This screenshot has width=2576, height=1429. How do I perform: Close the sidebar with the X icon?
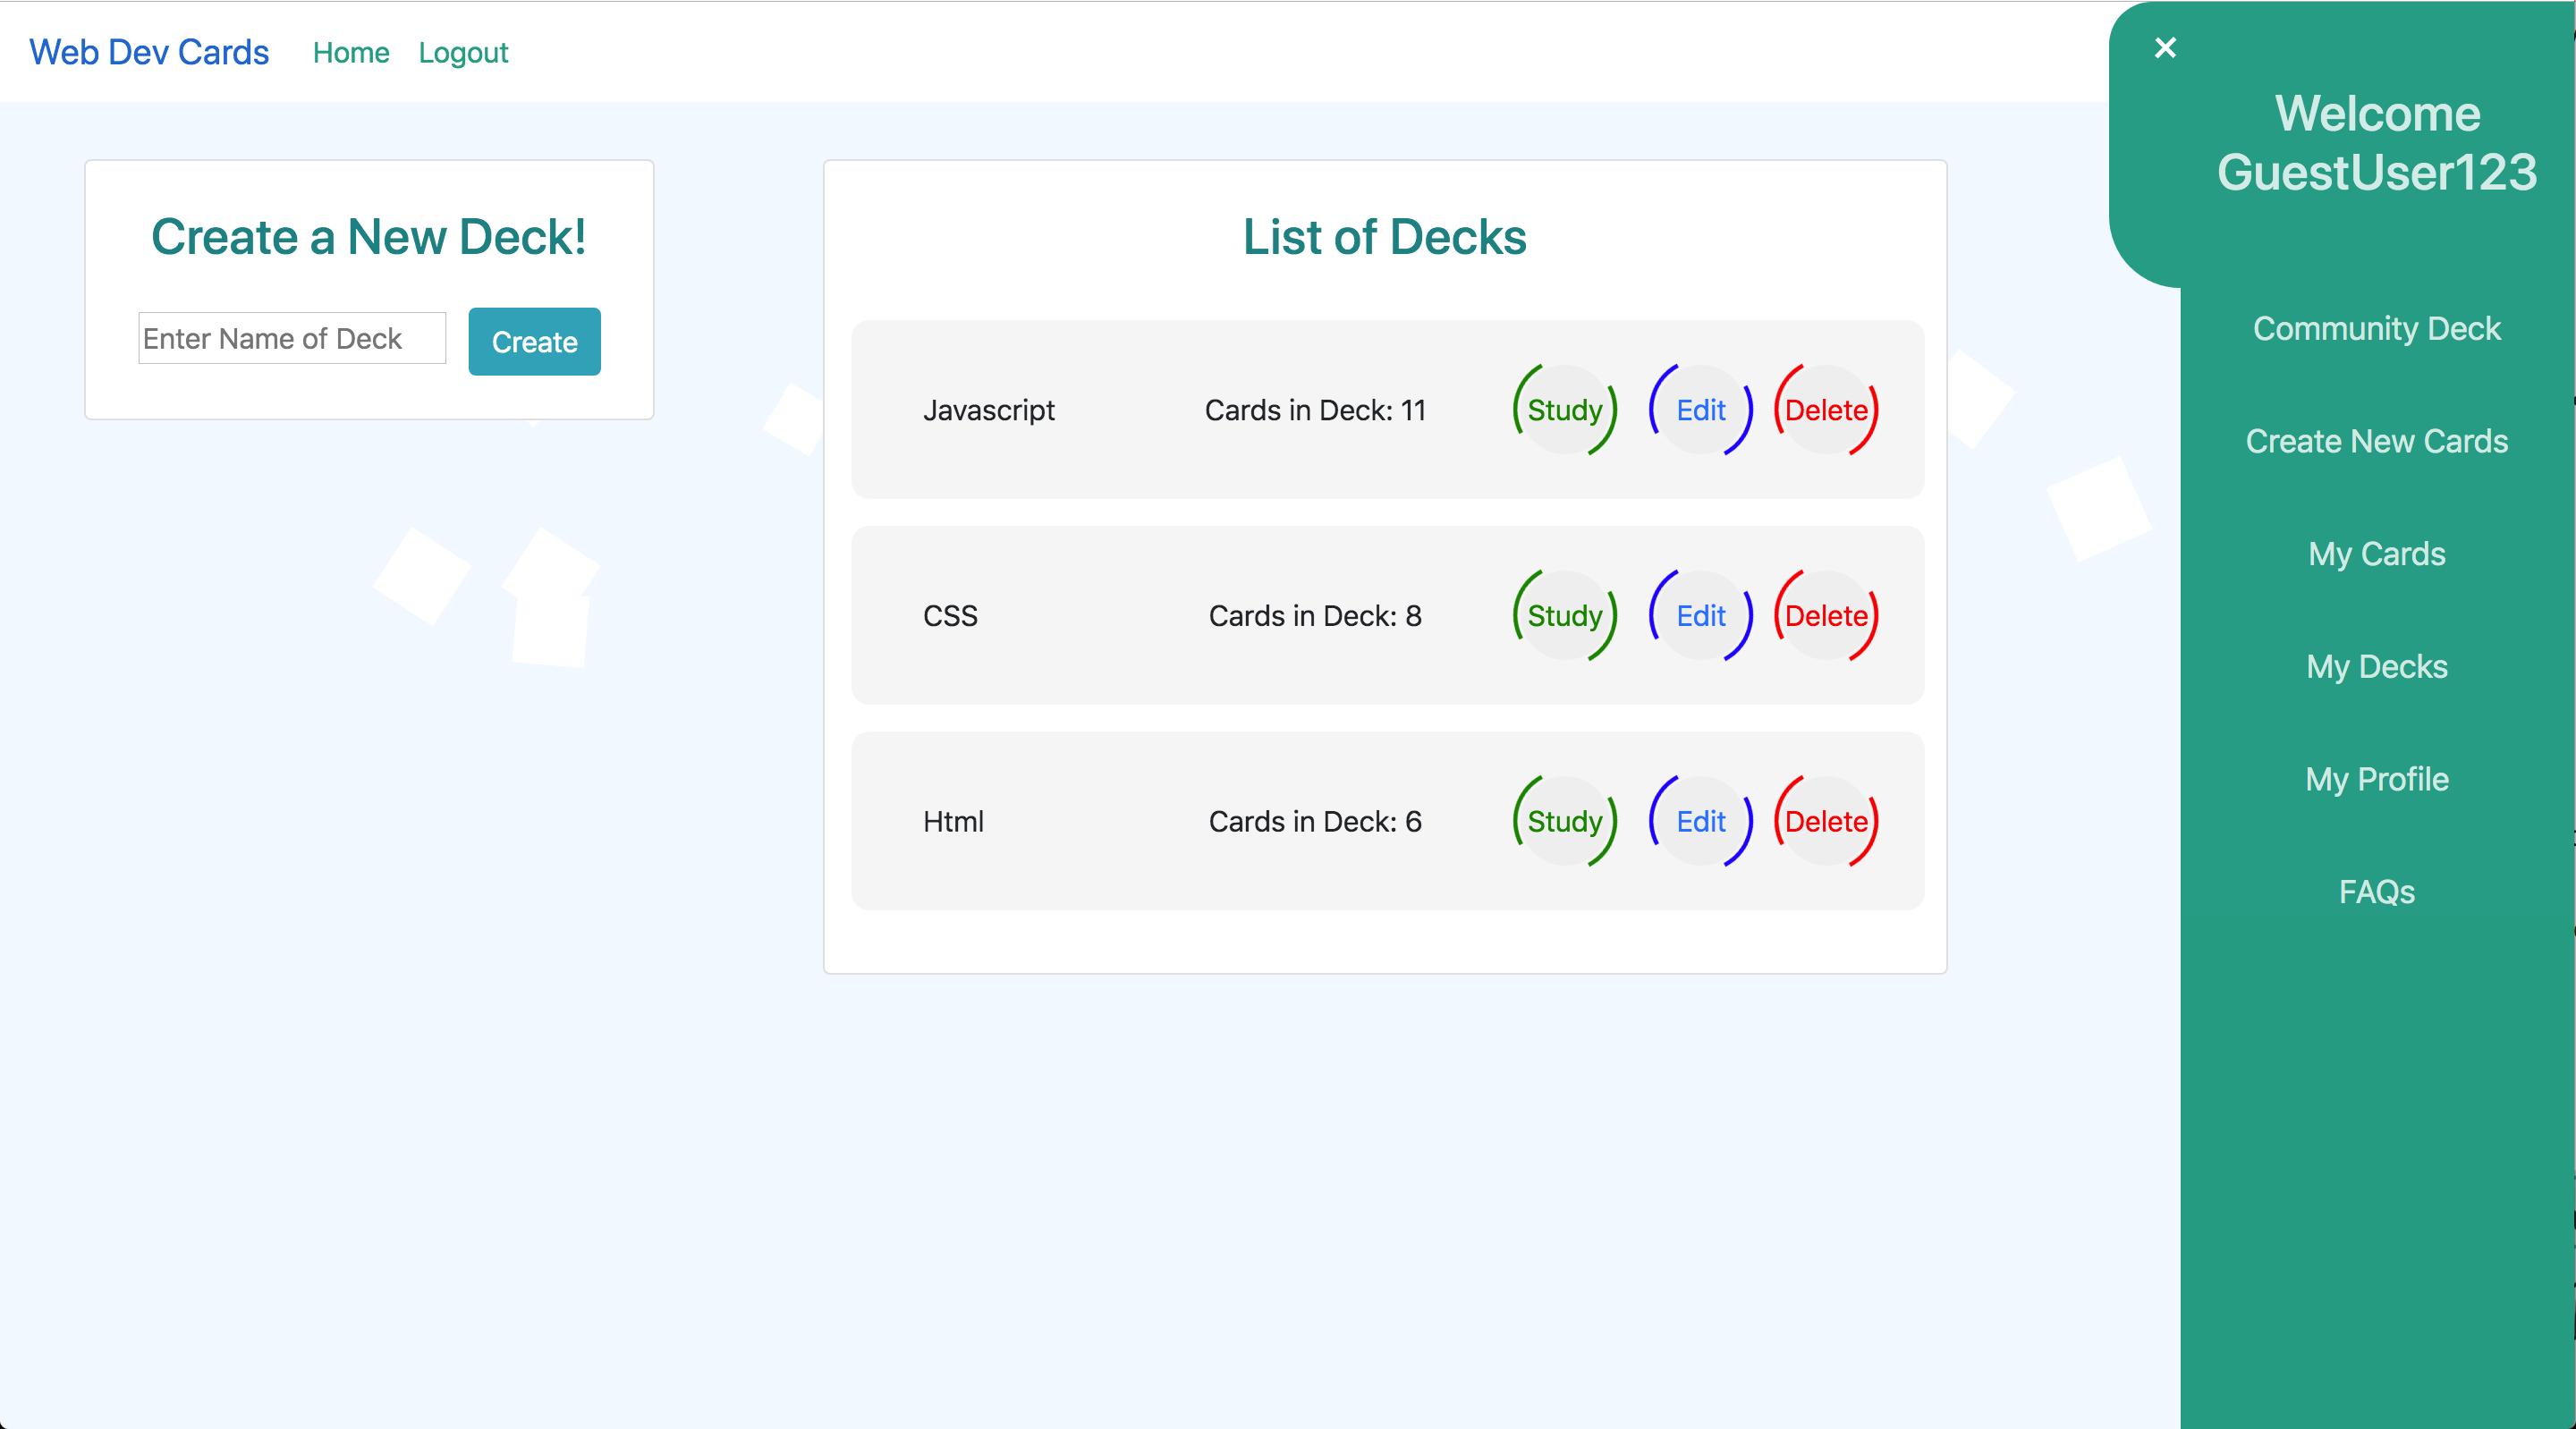(x=2165, y=48)
